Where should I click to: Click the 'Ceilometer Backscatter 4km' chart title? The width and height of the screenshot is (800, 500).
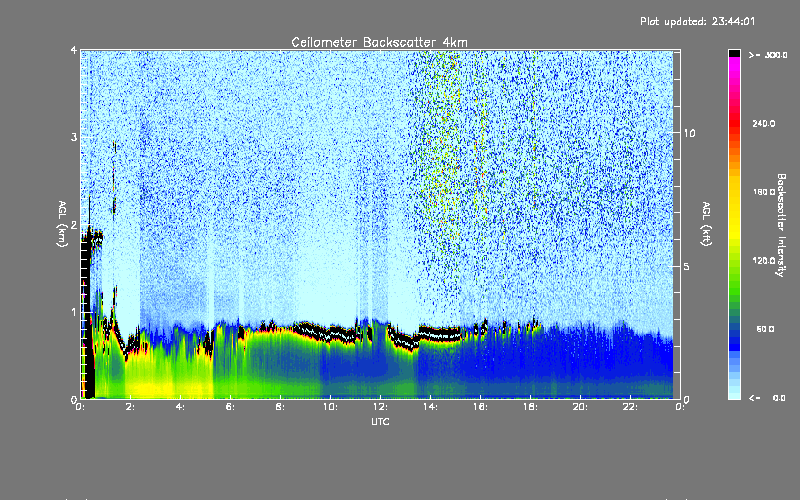tap(379, 42)
